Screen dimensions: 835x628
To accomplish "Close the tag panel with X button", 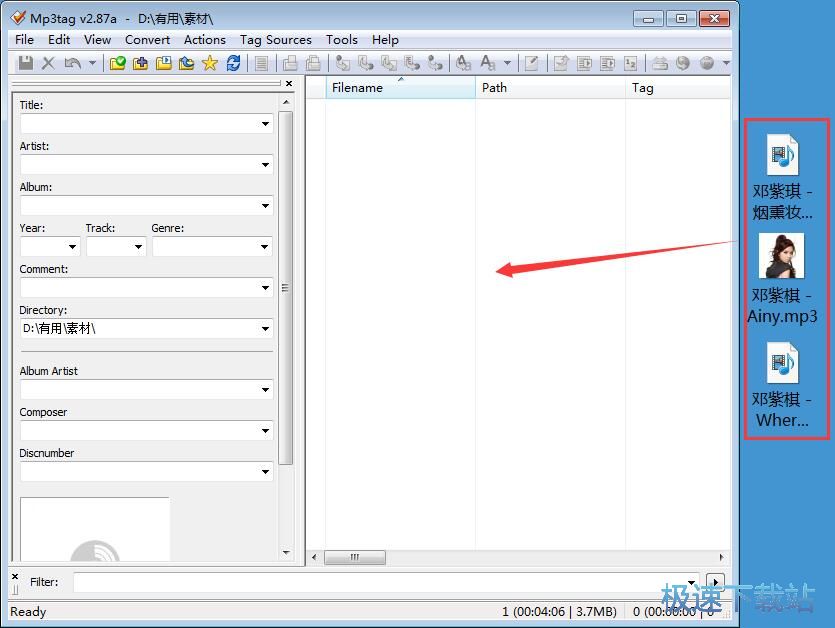I will [x=289, y=84].
